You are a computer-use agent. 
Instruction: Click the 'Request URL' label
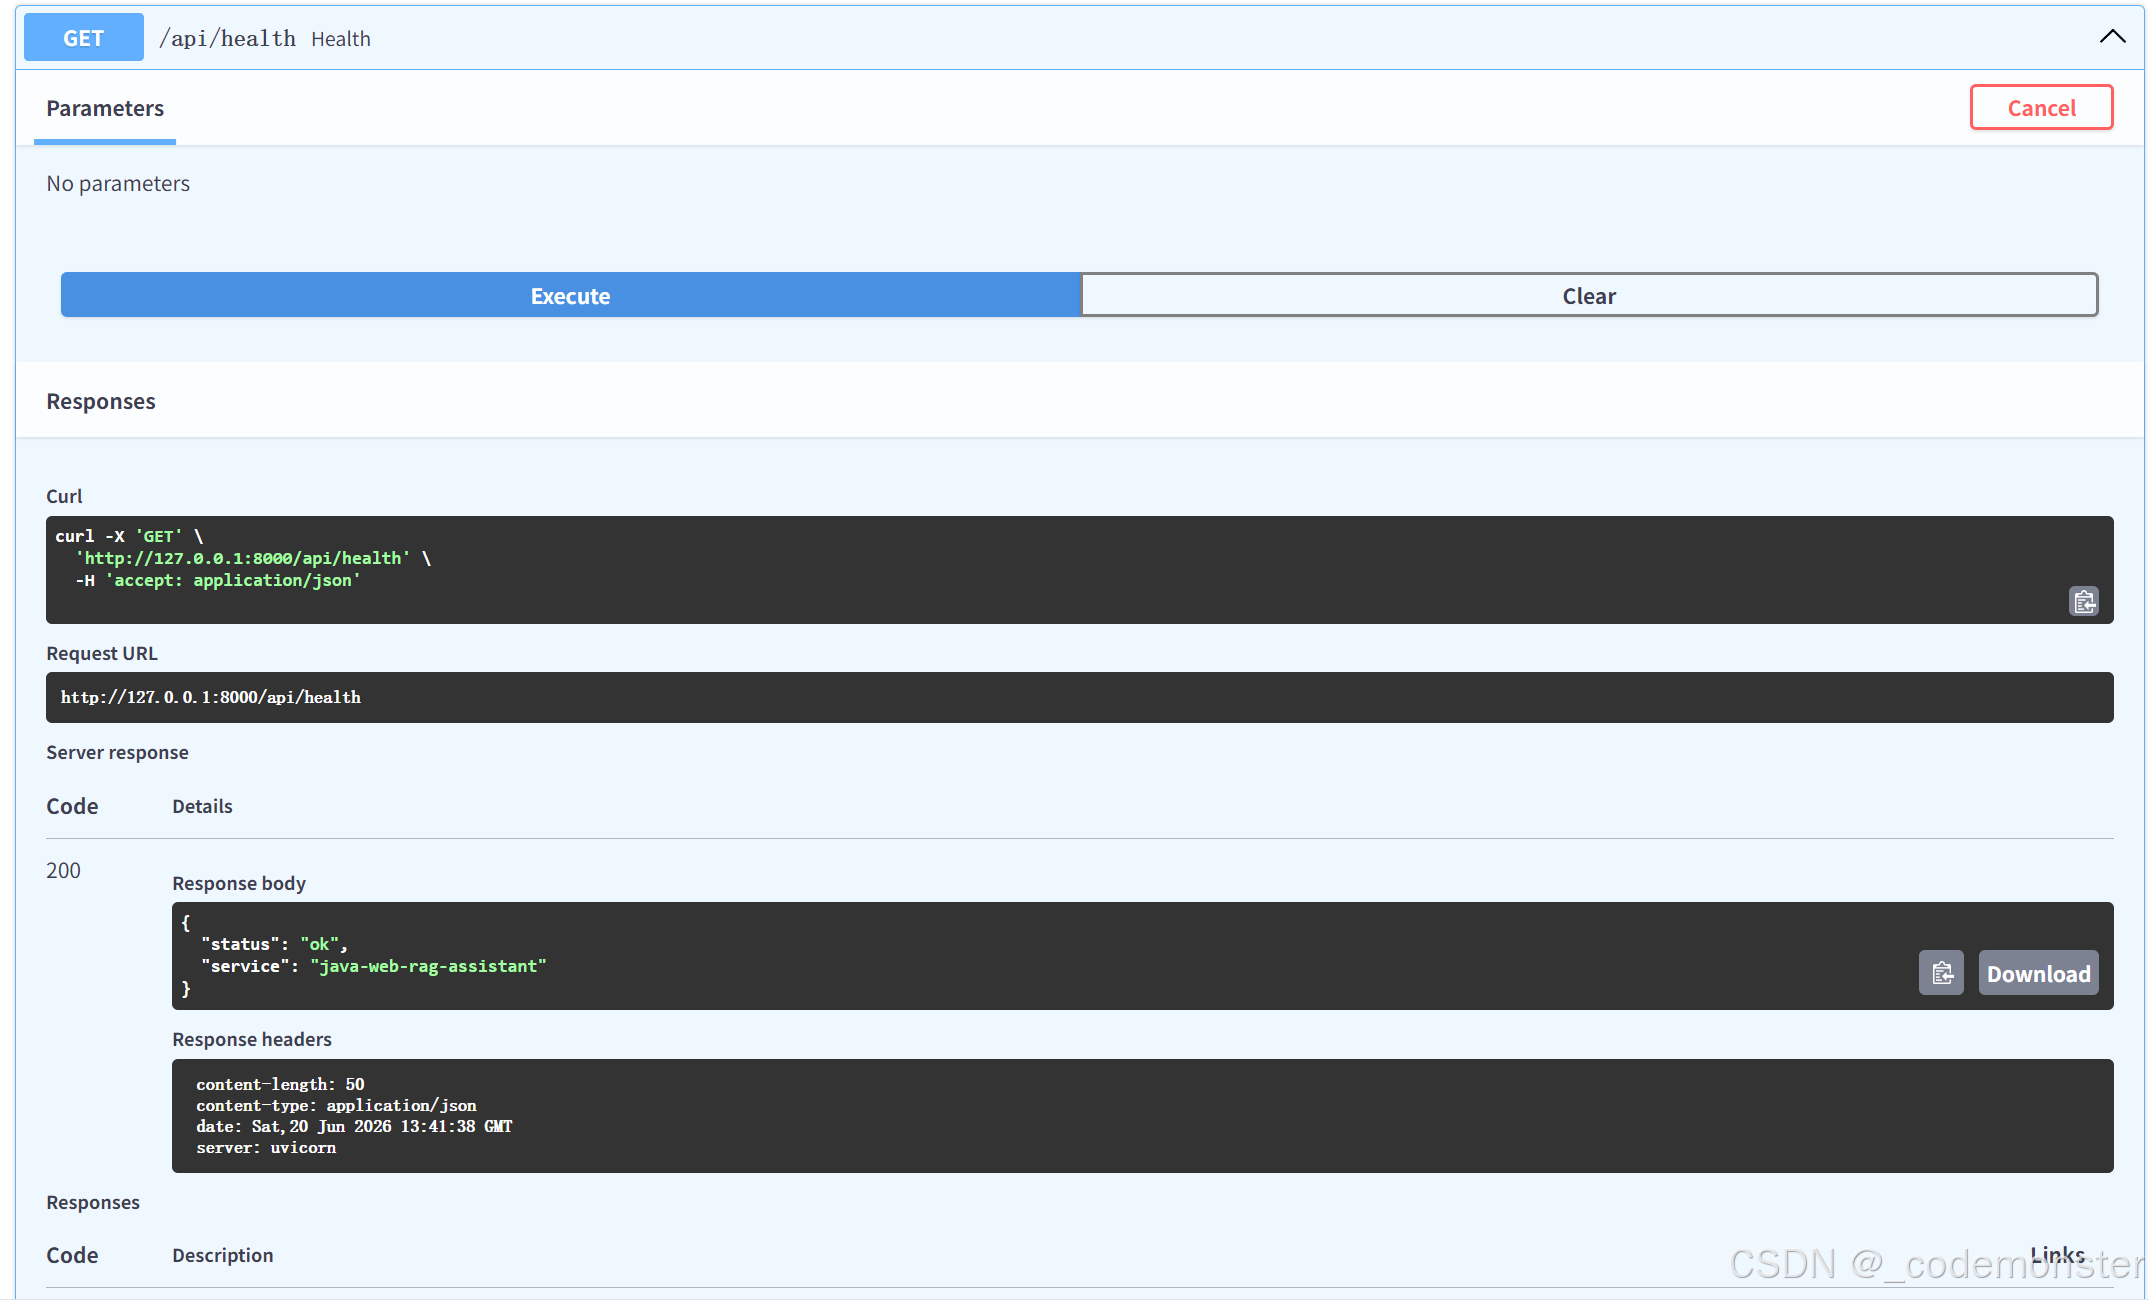click(102, 653)
